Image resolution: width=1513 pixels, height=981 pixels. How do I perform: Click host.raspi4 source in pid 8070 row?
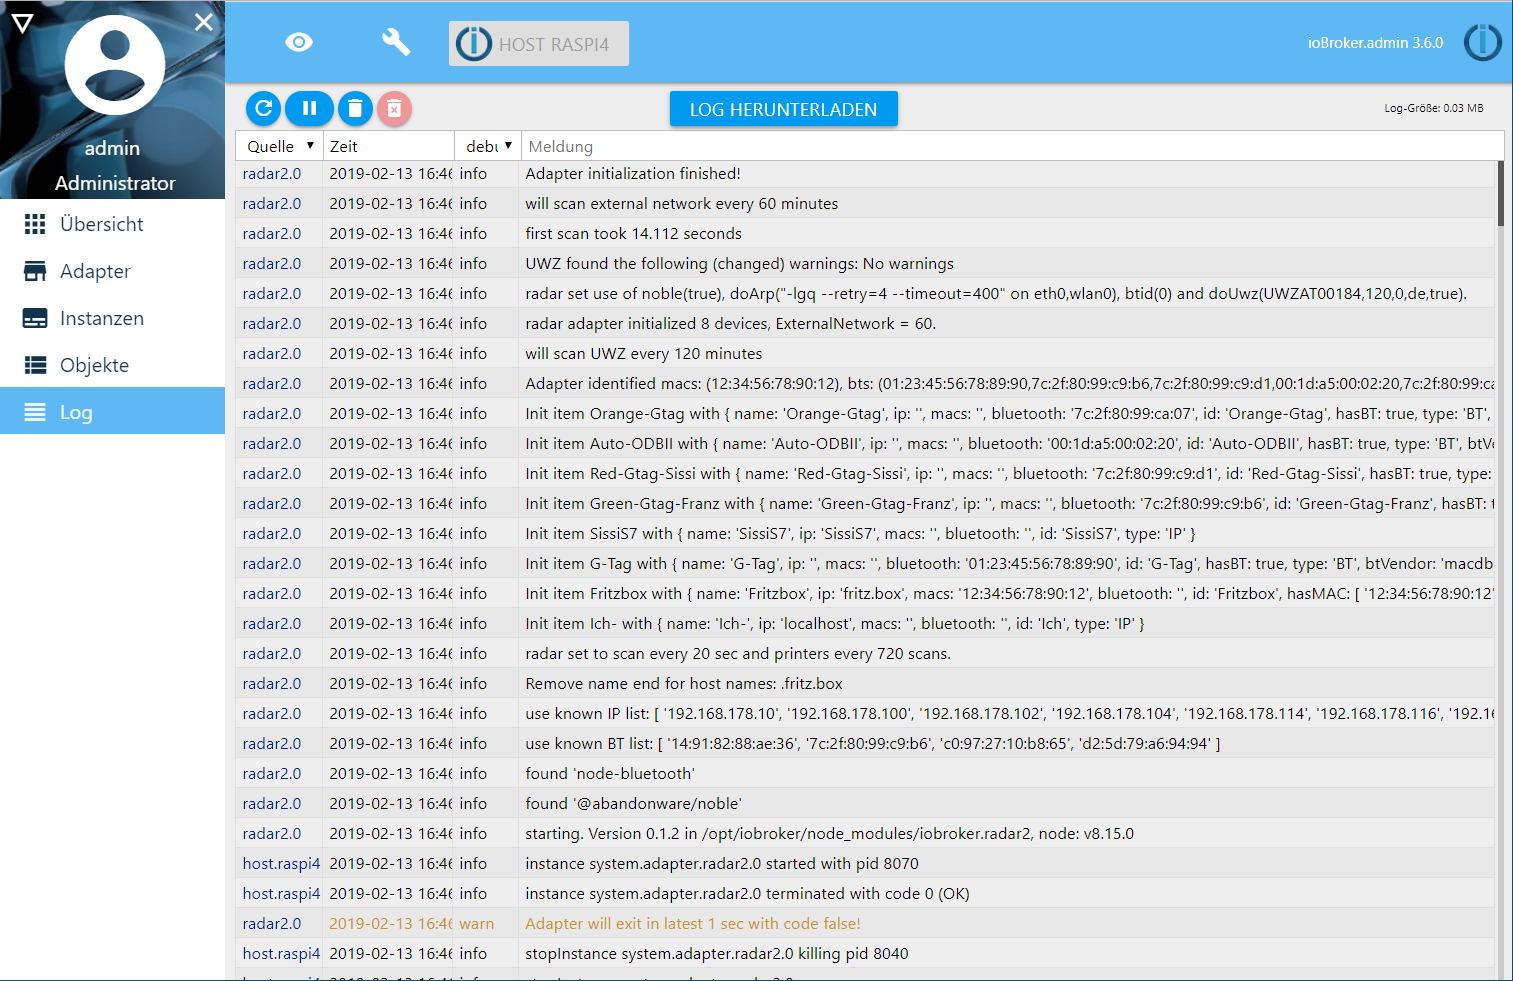coord(281,864)
